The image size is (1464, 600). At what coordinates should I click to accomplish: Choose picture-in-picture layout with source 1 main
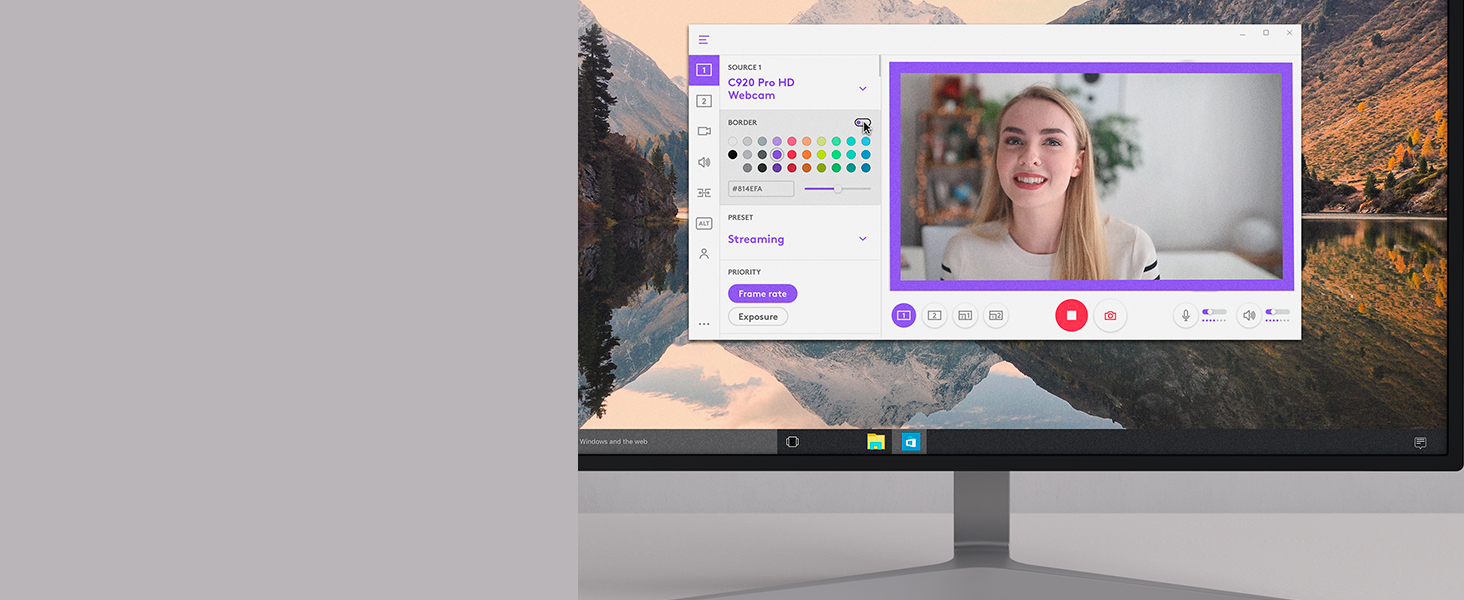(965, 315)
